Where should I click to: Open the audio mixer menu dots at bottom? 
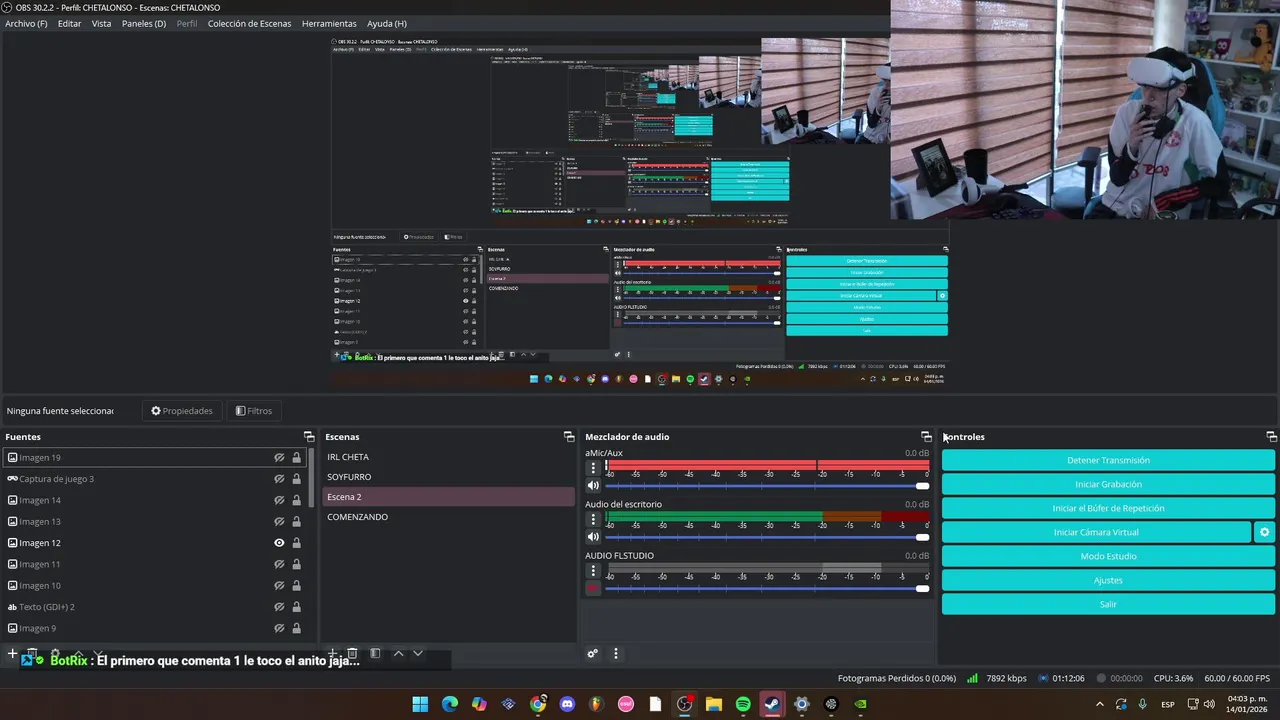pos(616,654)
